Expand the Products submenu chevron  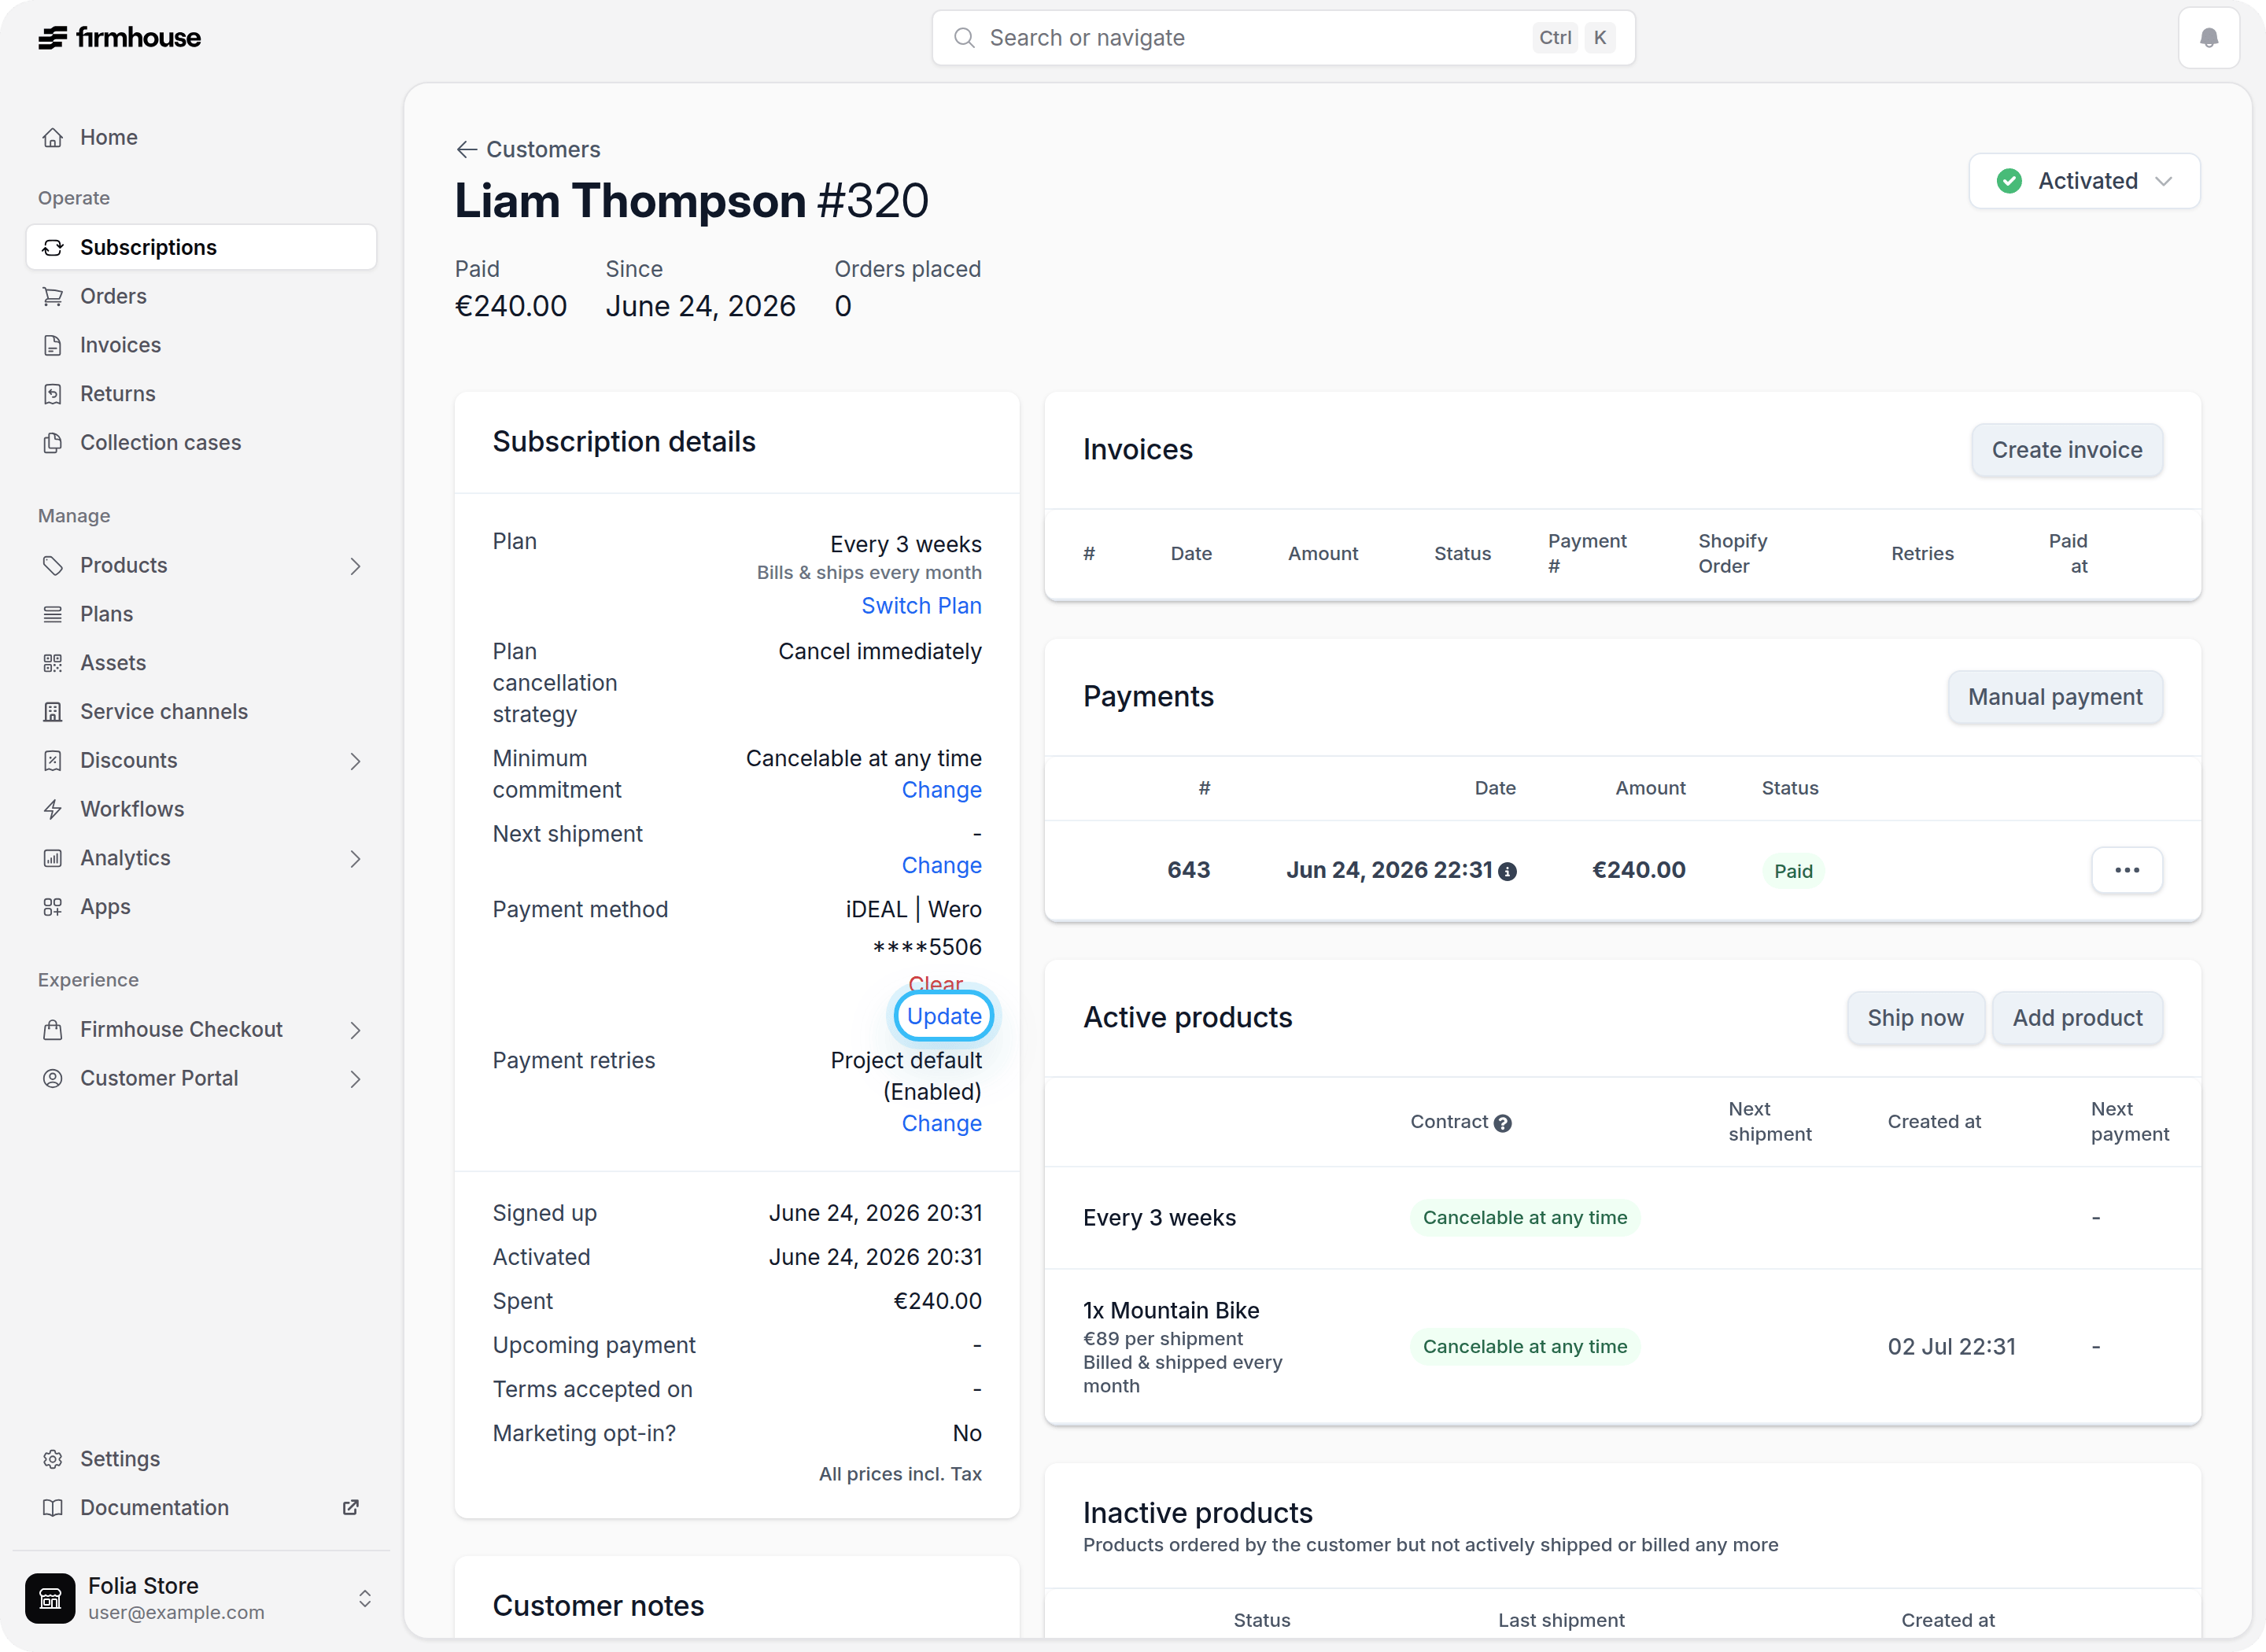tap(355, 566)
